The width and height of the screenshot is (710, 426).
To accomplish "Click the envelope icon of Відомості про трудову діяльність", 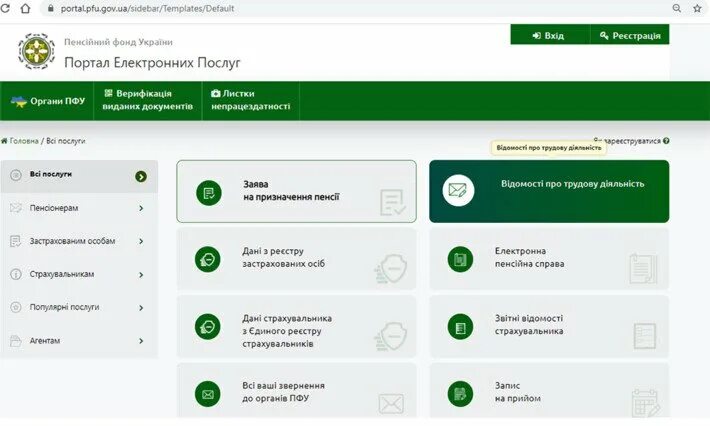I will coord(458,190).
